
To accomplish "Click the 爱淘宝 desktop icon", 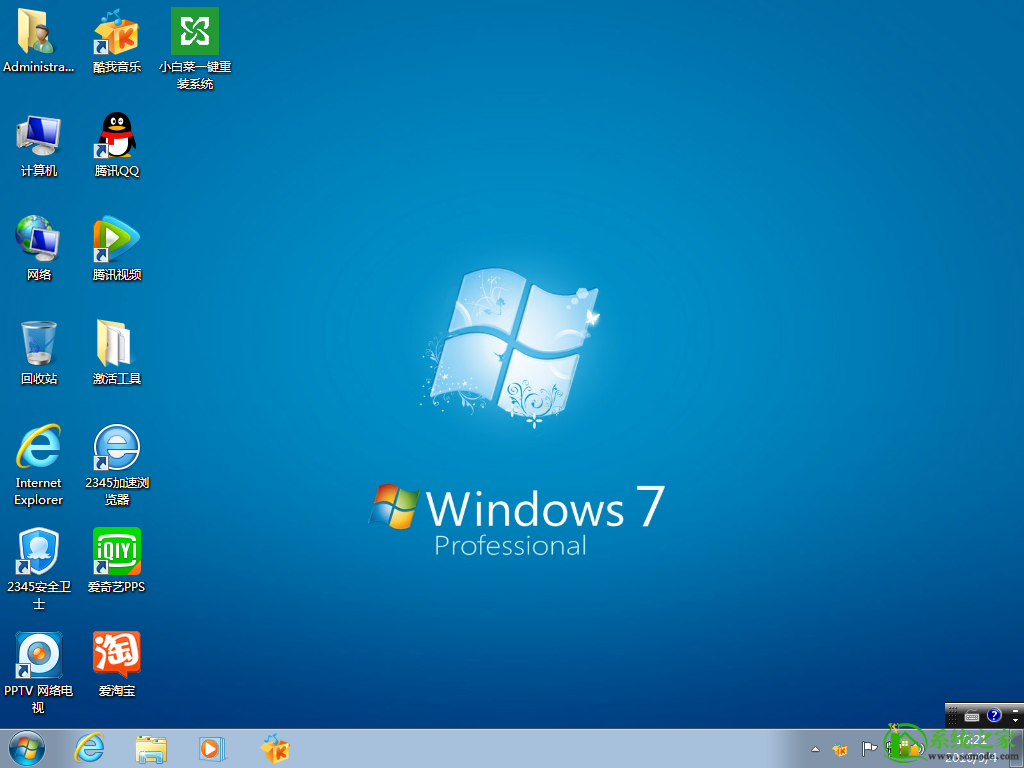I will tap(116, 657).
